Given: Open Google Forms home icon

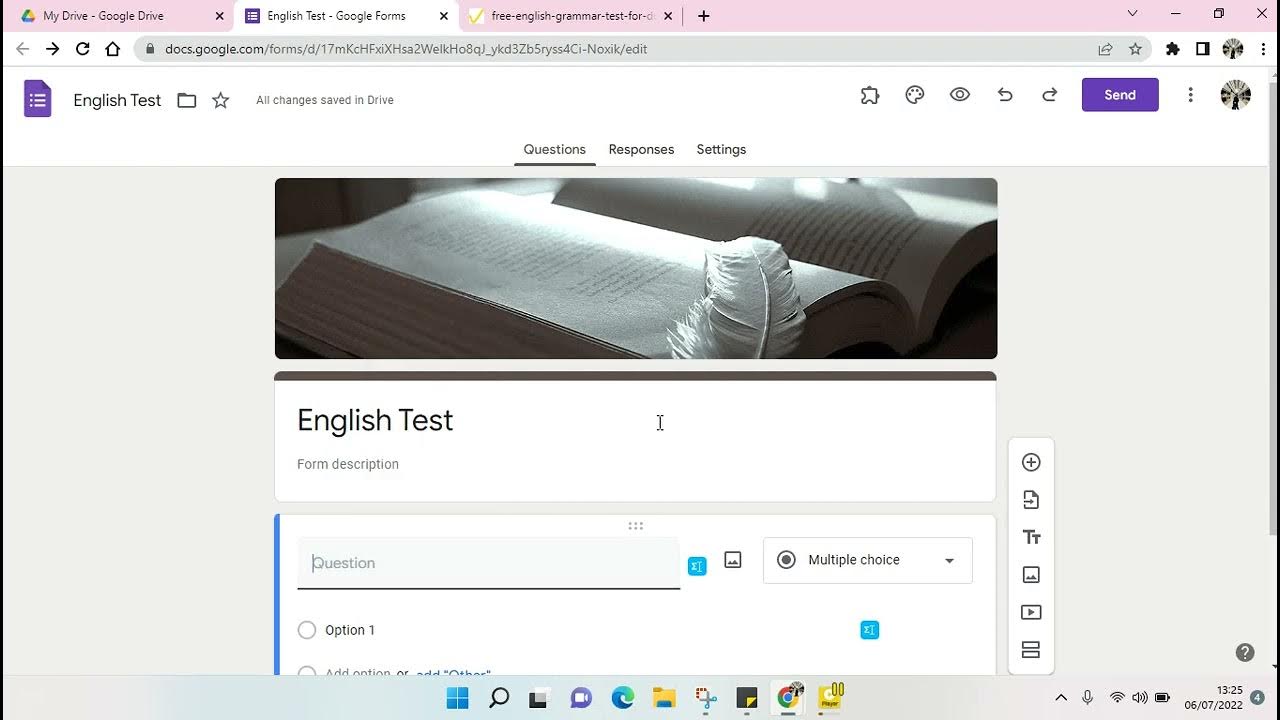Looking at the screenshot, I should [38, 99].
